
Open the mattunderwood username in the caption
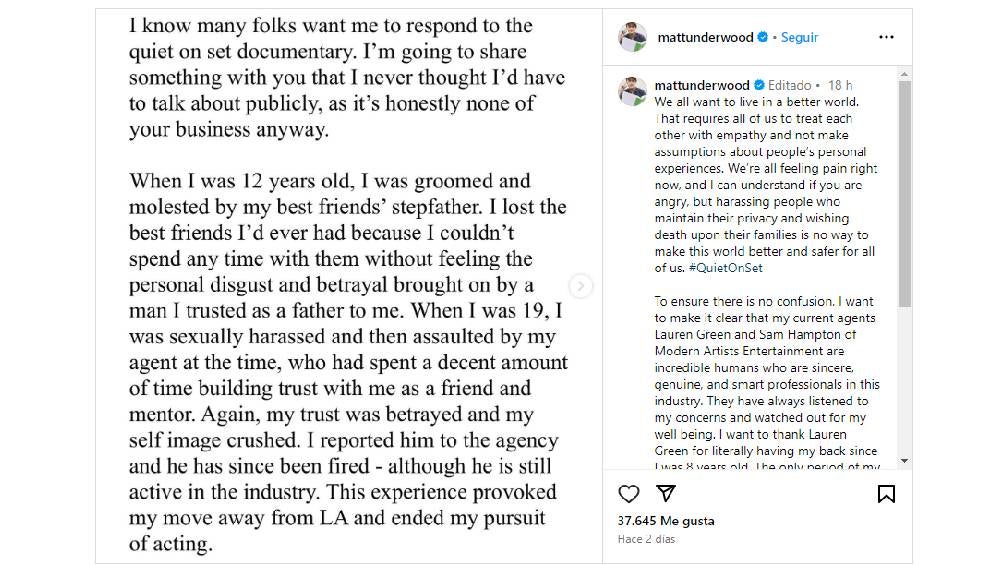(702, 86)
